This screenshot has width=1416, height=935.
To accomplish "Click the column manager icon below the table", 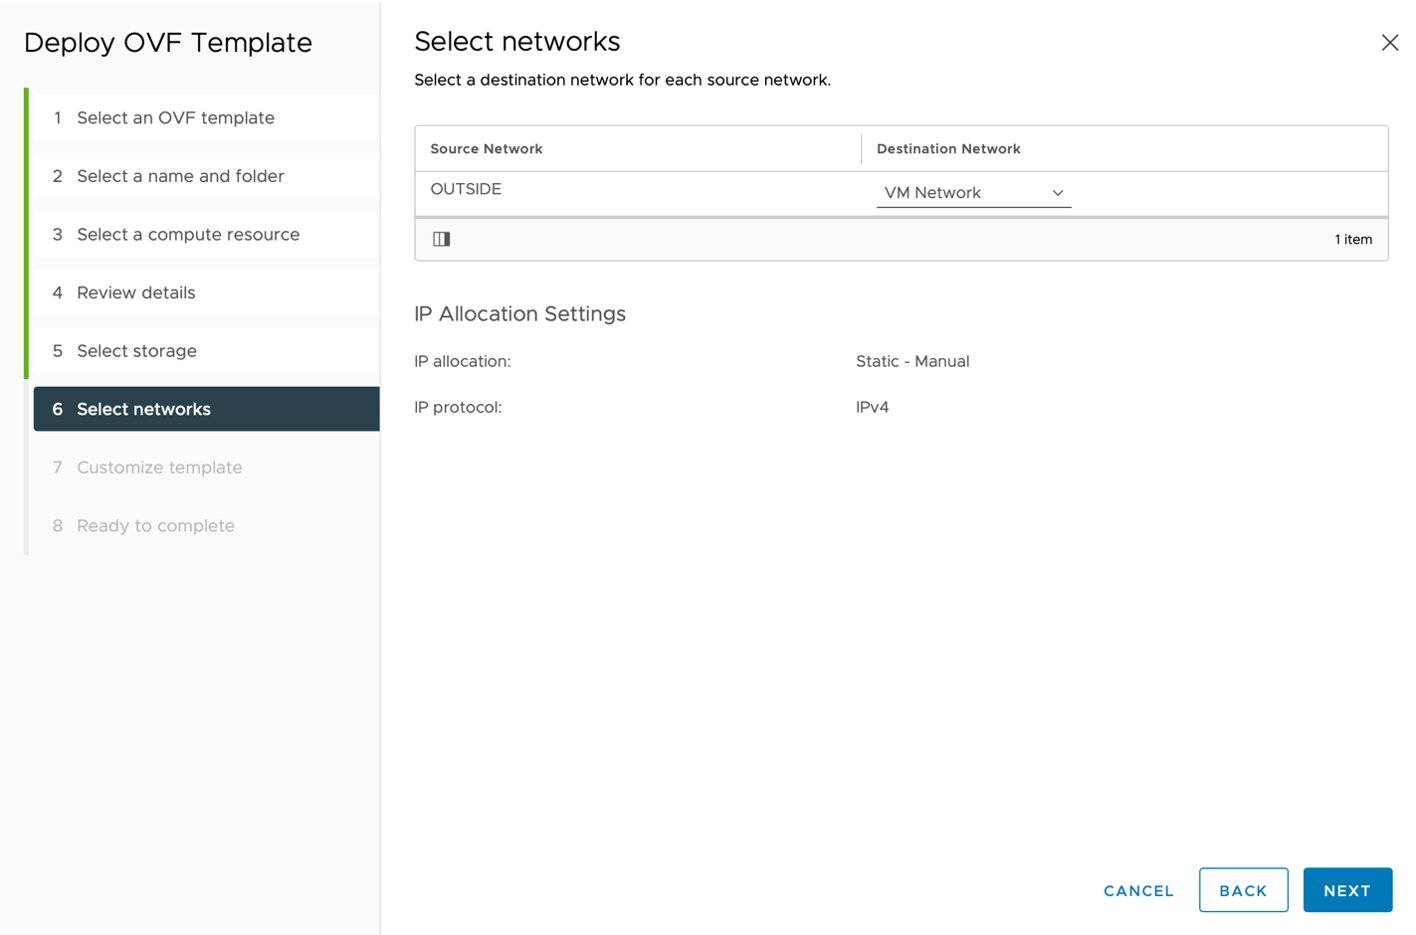I will click(x=441, y=239).
